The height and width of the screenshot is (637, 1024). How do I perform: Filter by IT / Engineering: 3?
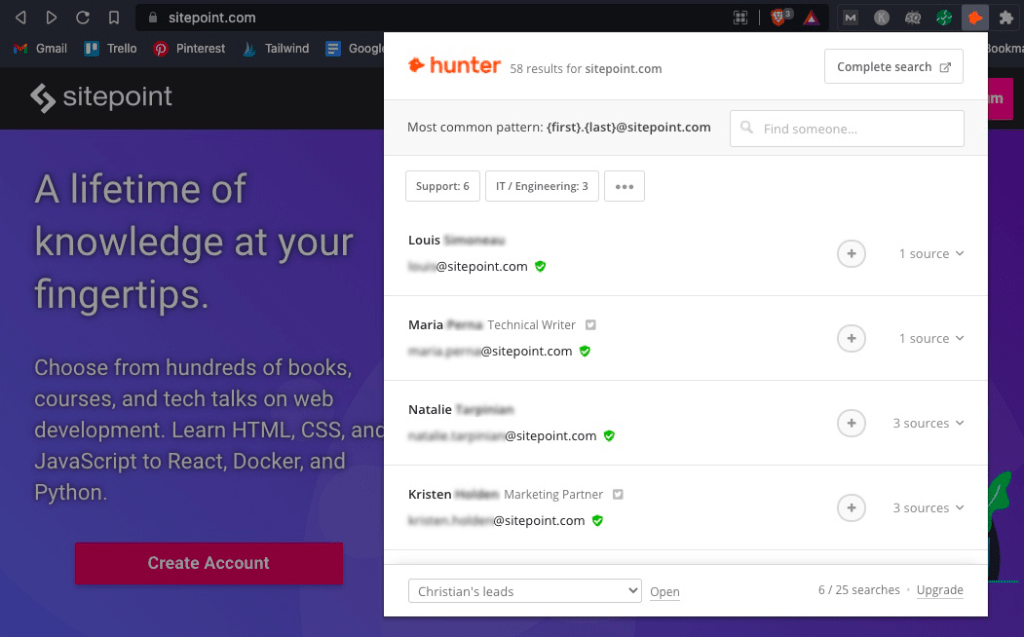click(542, 186)
